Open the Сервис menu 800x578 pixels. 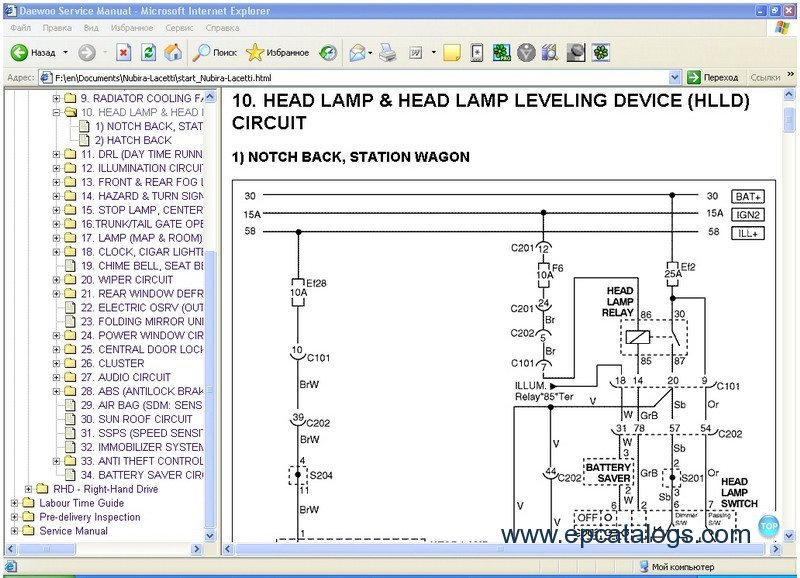tap(179, 28)
